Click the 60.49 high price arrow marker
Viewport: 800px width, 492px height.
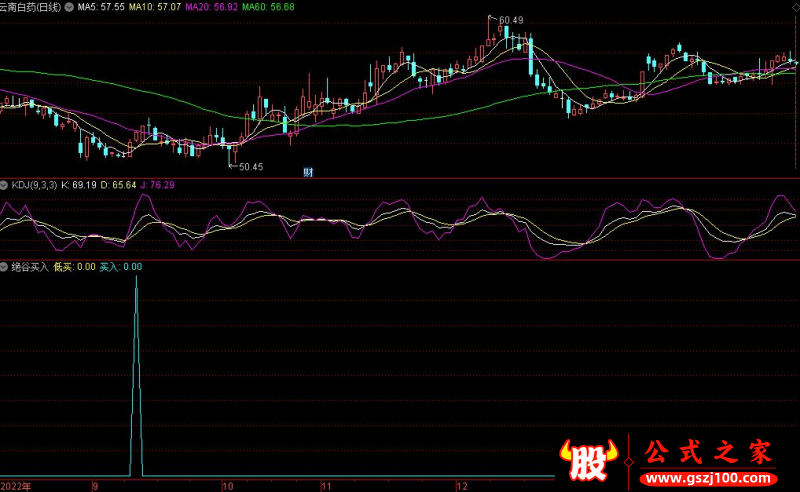coord(509,20)
